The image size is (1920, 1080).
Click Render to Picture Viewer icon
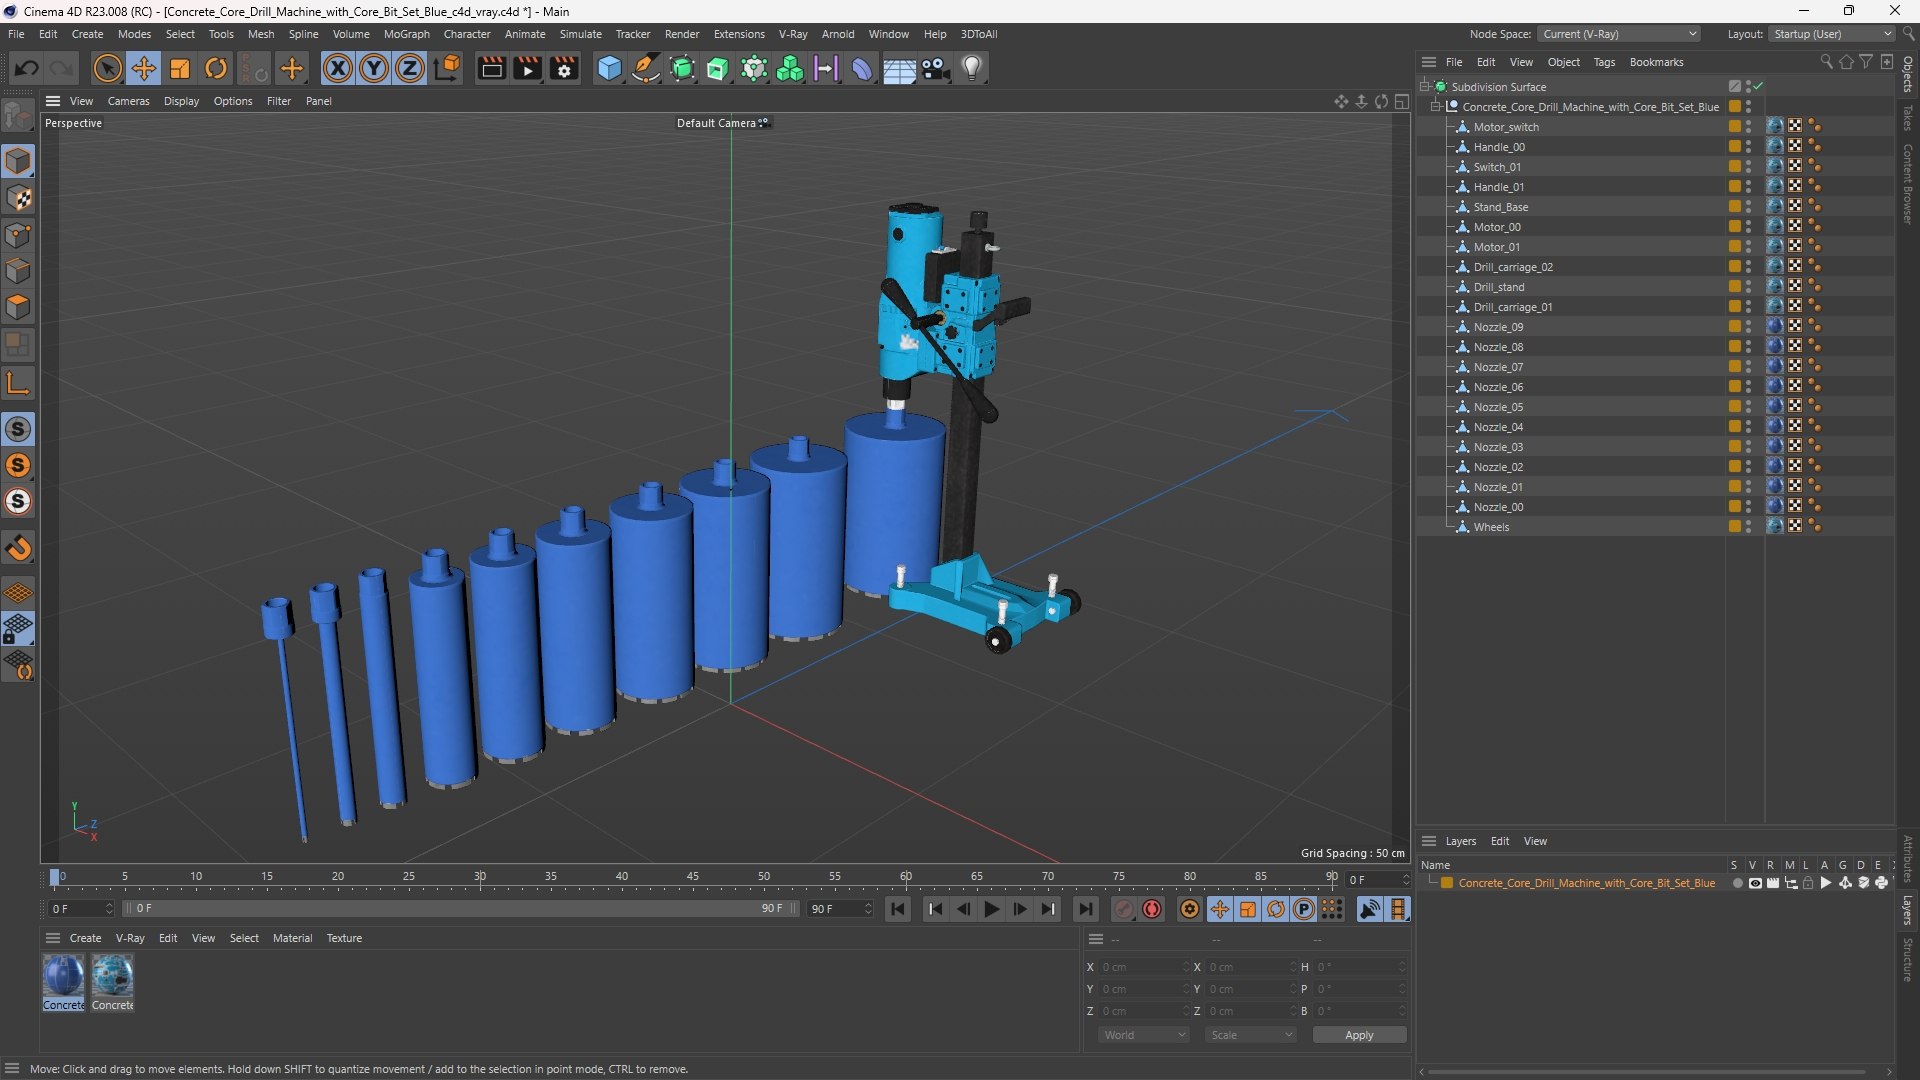[x=528, y=68]
